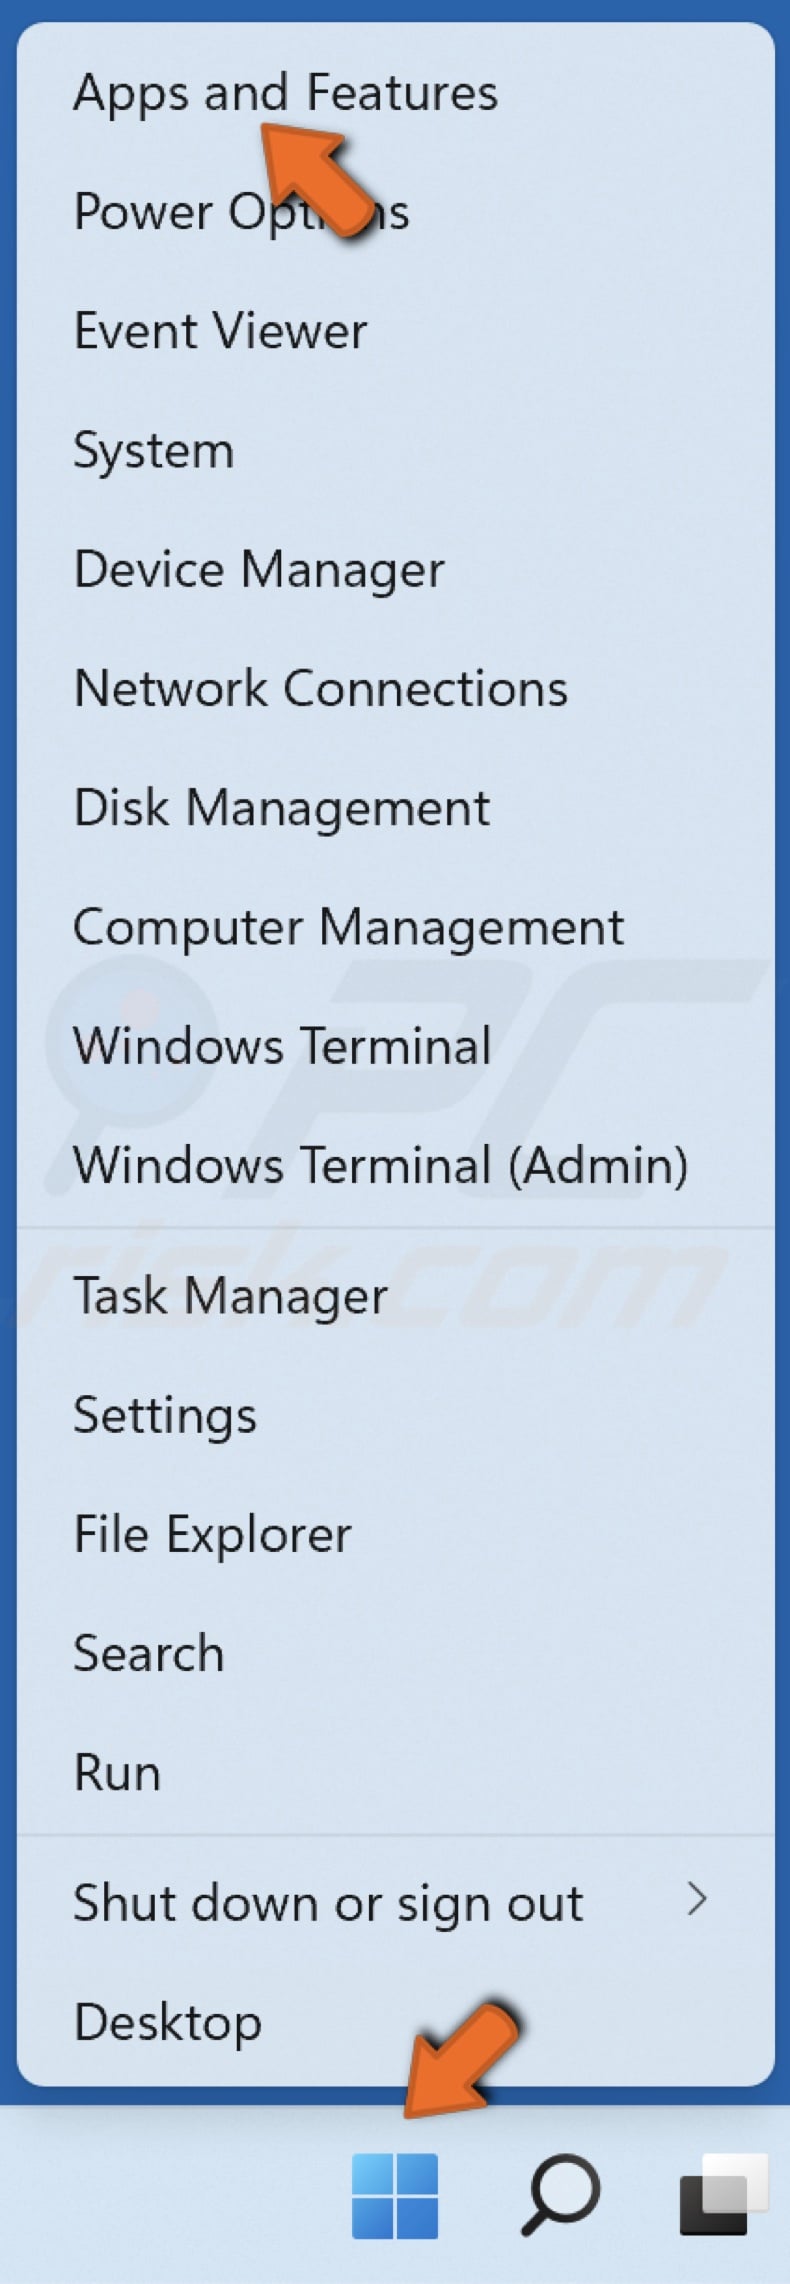Run Windows Terminal as Admin
This screenshot has width=790, height=2284.
(381, 1165)
